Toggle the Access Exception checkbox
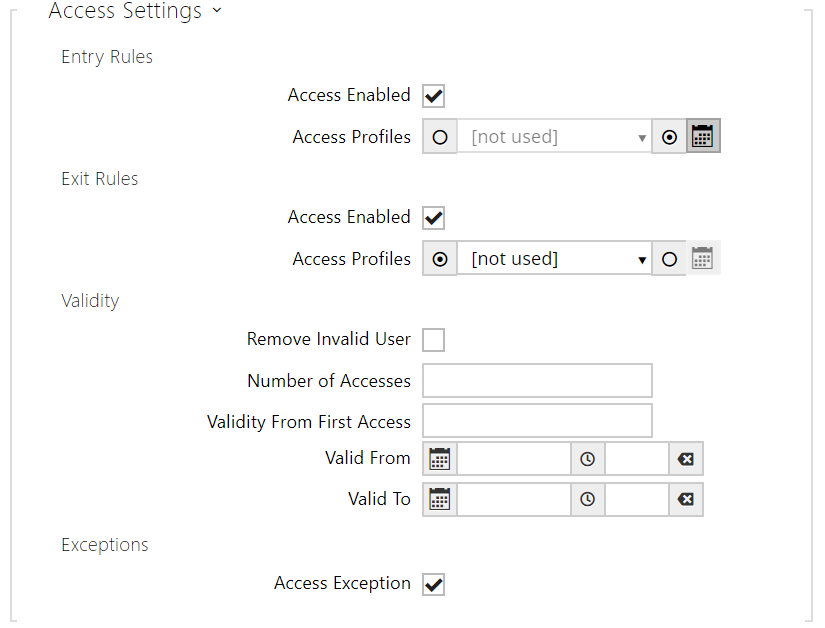Viewport: 825px width, 628px height. pos(434,584)
